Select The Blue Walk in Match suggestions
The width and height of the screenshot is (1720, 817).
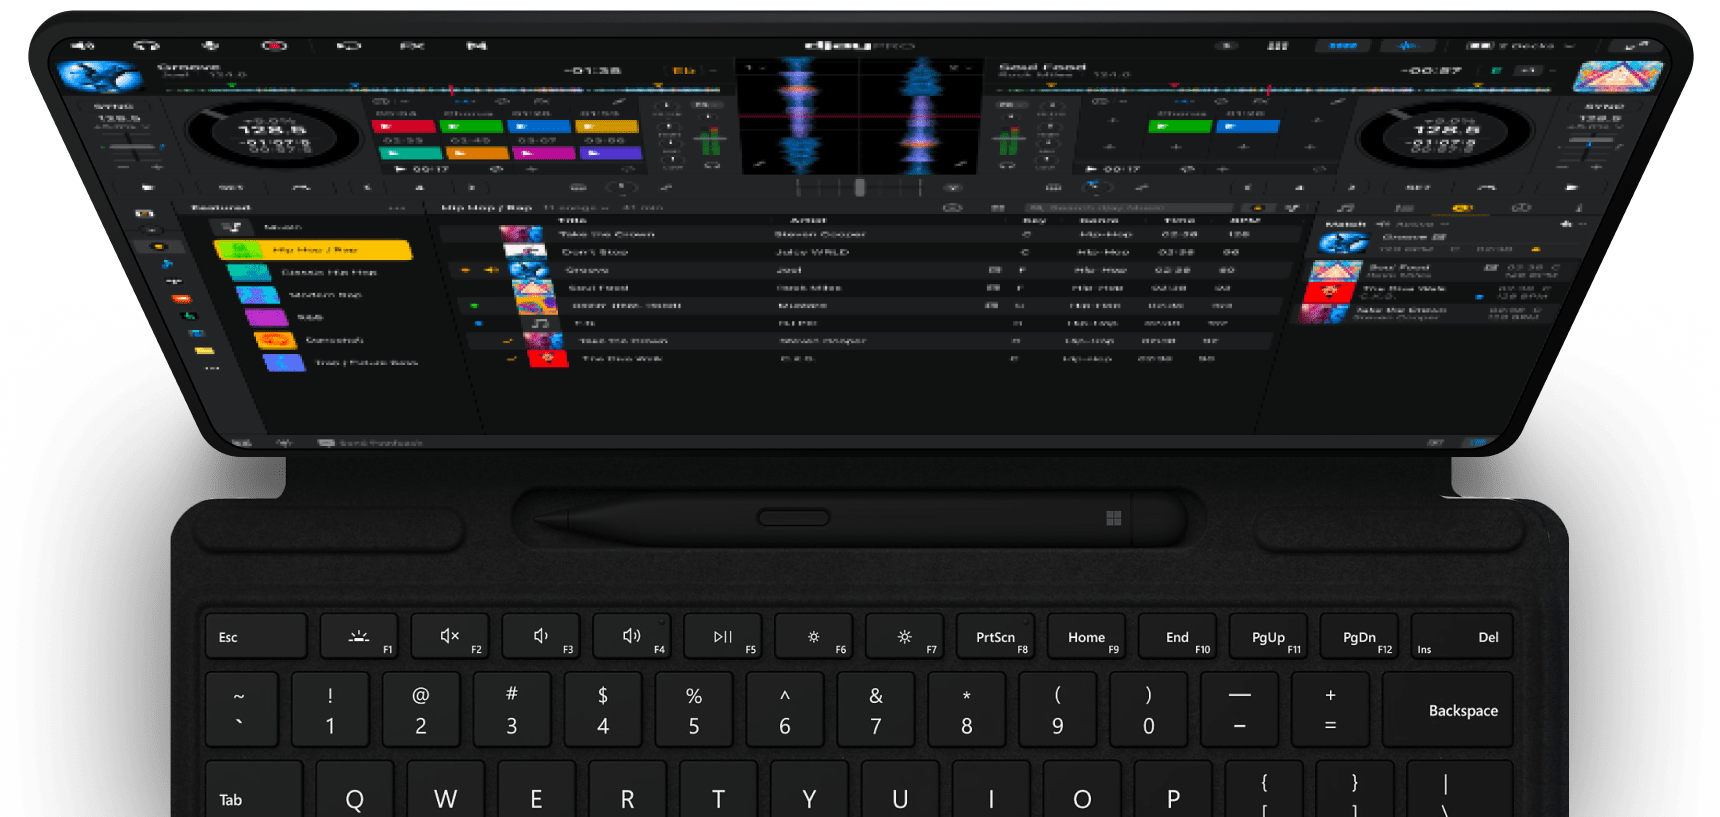(x=1430, y=292)
